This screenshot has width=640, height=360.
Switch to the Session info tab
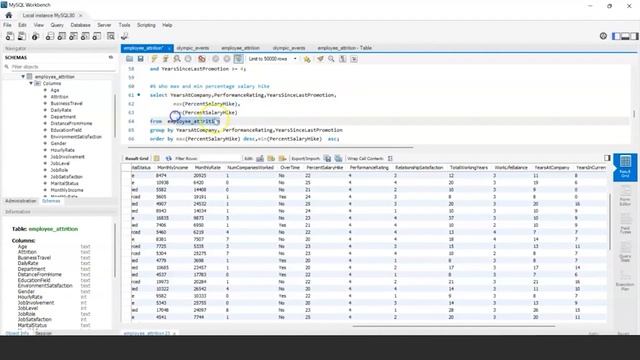click(x=43, y=333)
